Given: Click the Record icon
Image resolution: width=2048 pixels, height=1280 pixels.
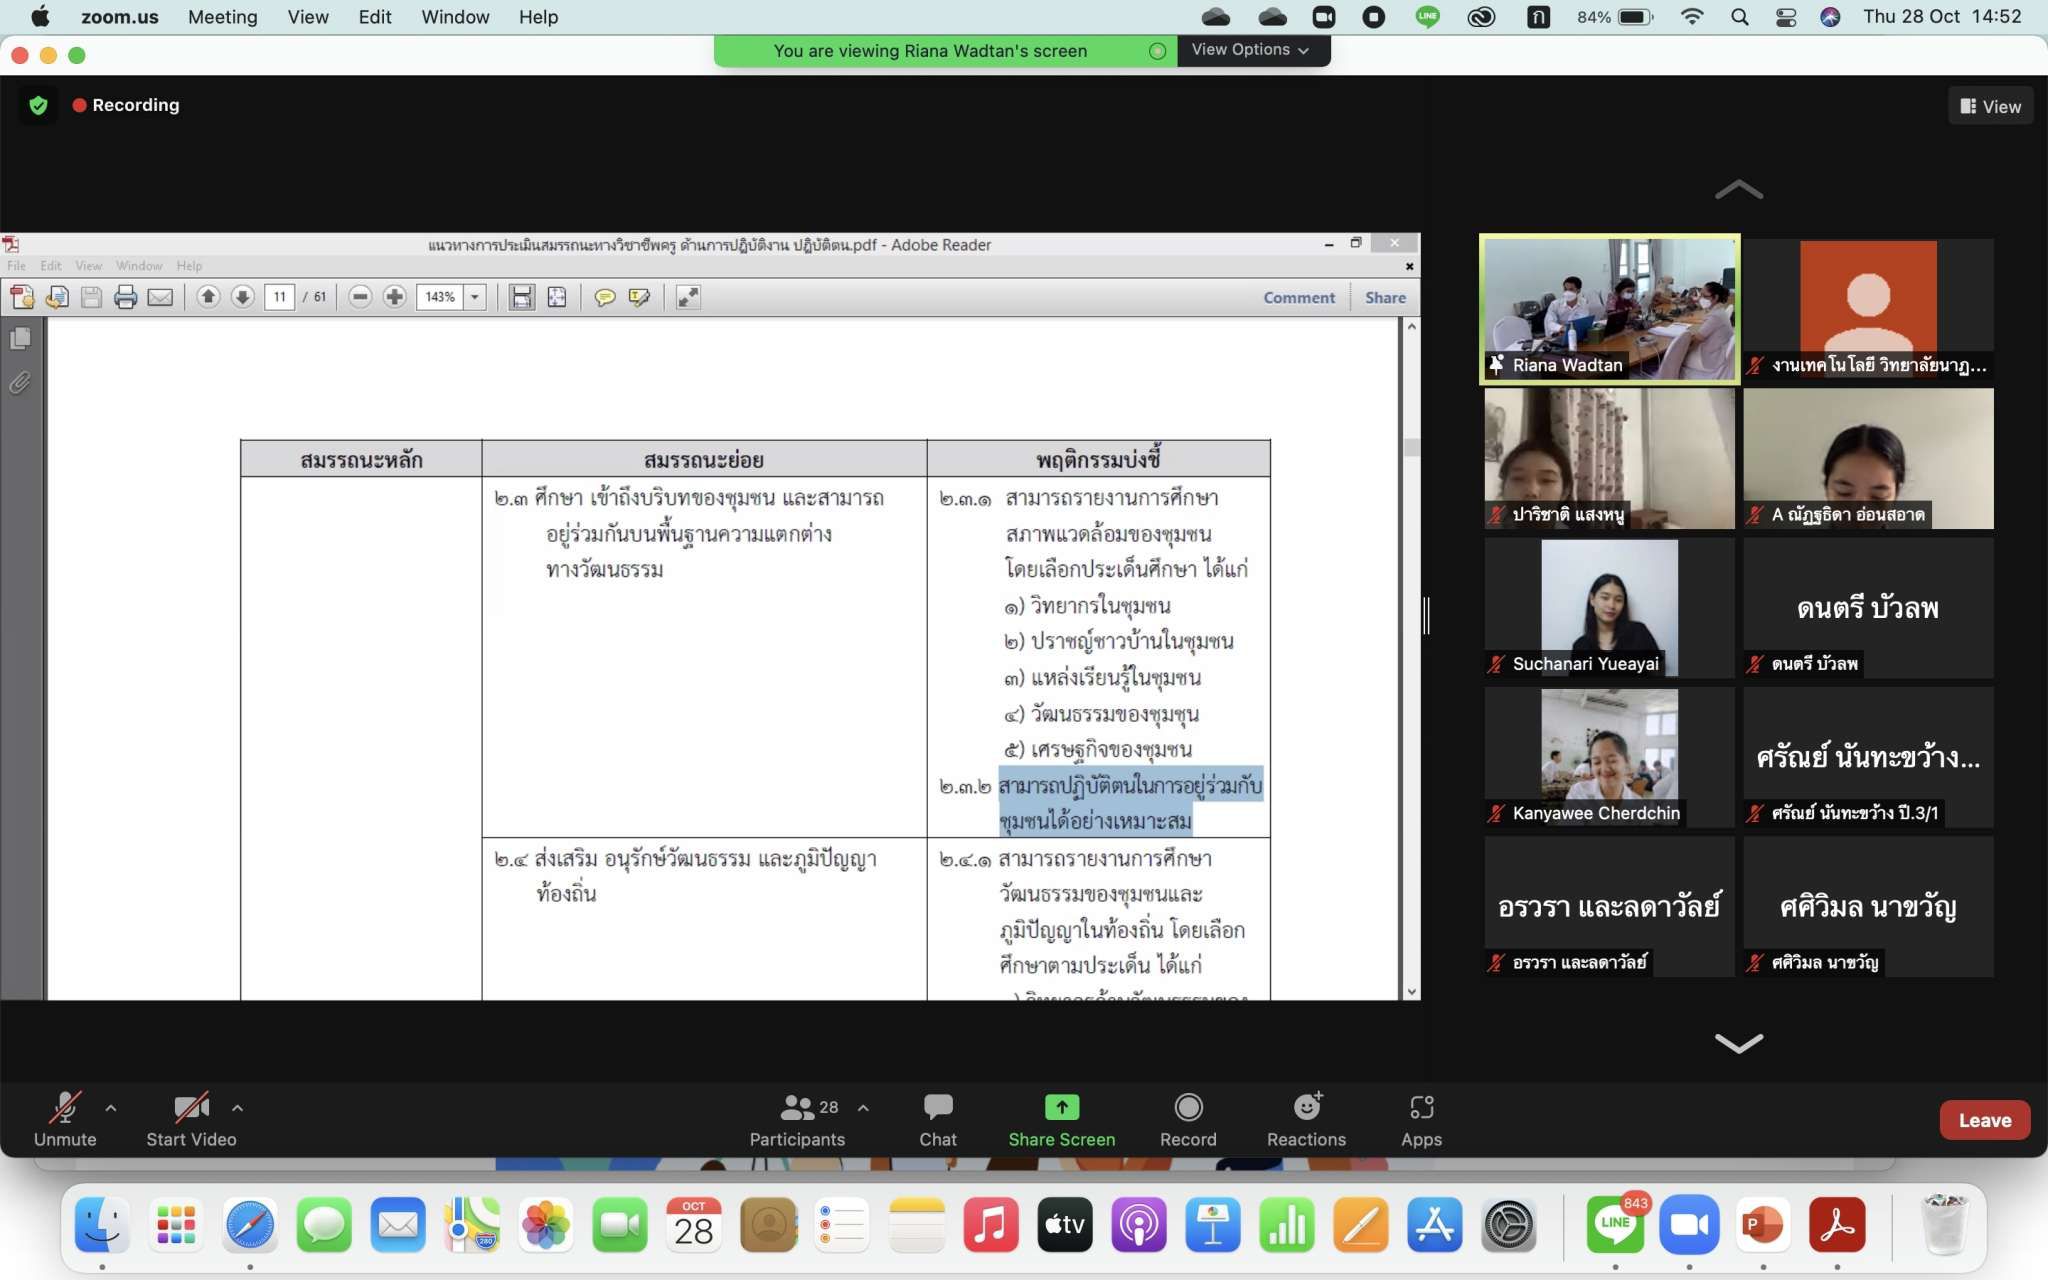Looking at the screenshot, I should [1187, 1107].
